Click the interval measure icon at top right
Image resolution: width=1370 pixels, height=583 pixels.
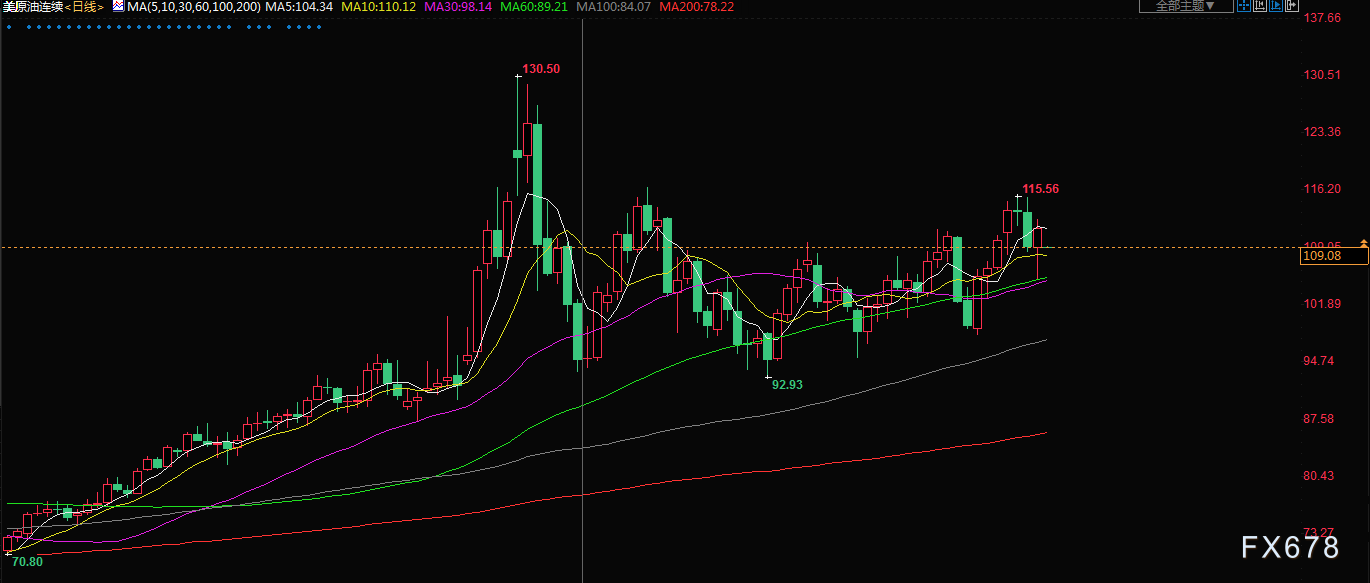[1261, 6]
